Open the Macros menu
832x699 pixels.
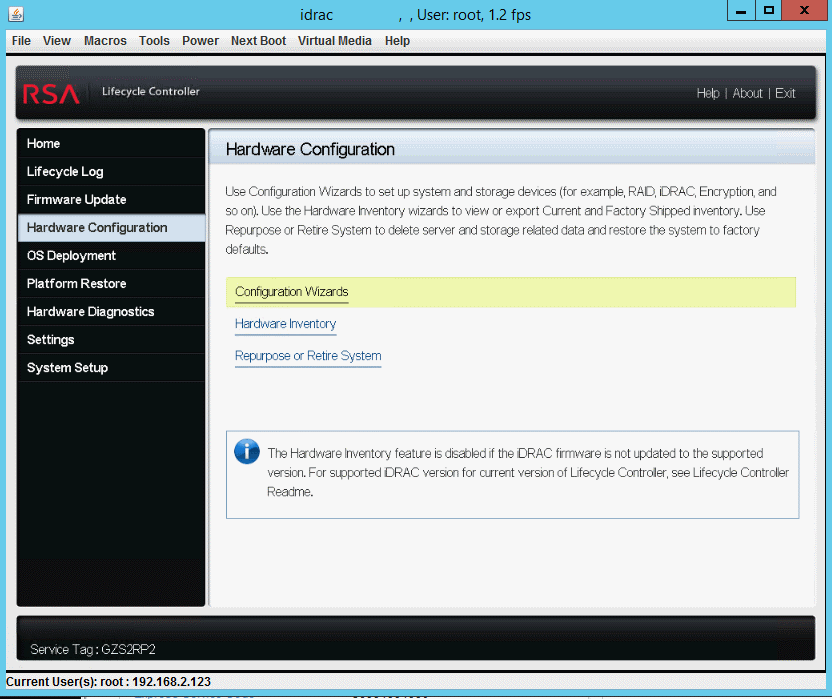click(105, 41)
